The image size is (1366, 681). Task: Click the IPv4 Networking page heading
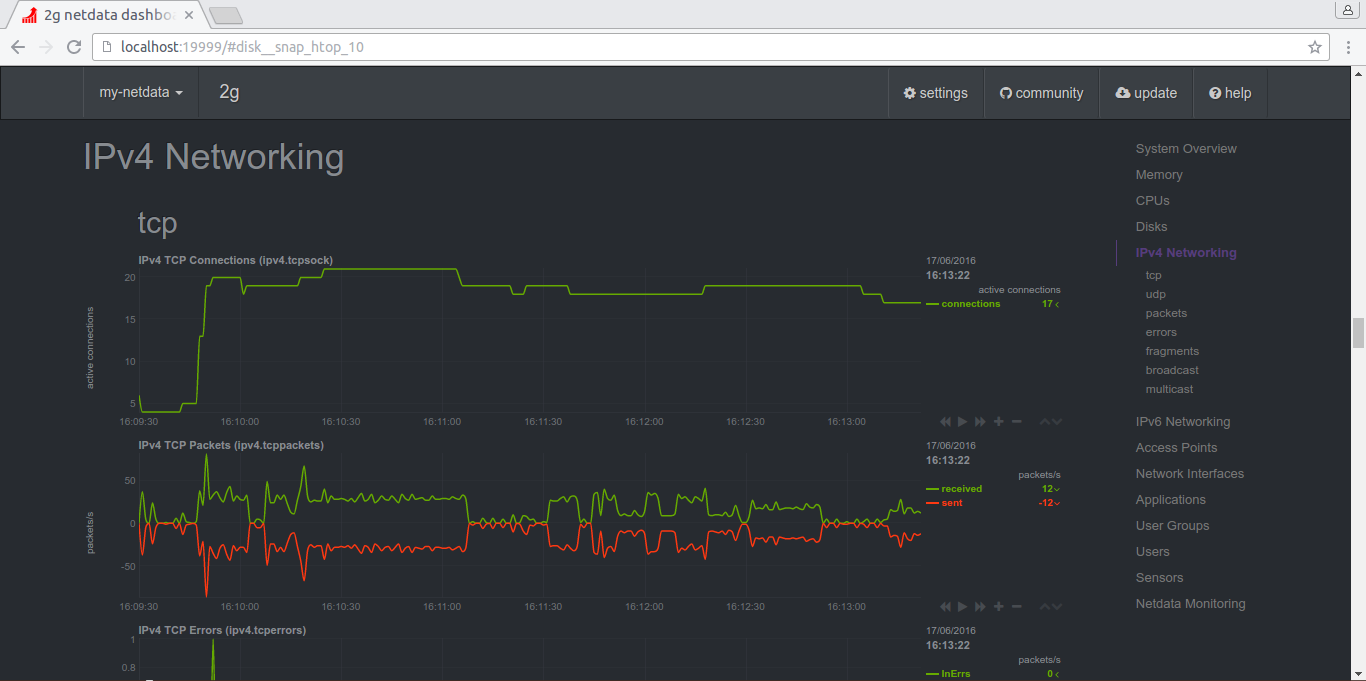[x=214, y=157]
